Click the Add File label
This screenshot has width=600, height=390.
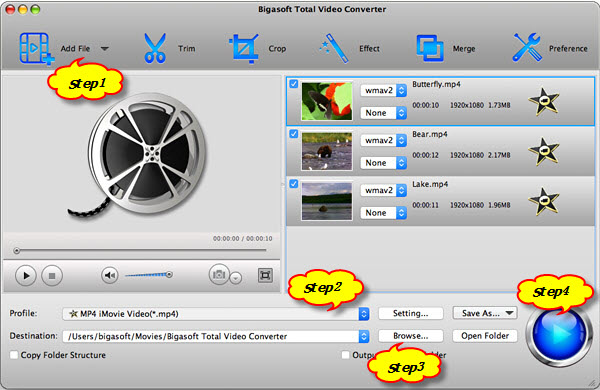click(x=75, y=49)
